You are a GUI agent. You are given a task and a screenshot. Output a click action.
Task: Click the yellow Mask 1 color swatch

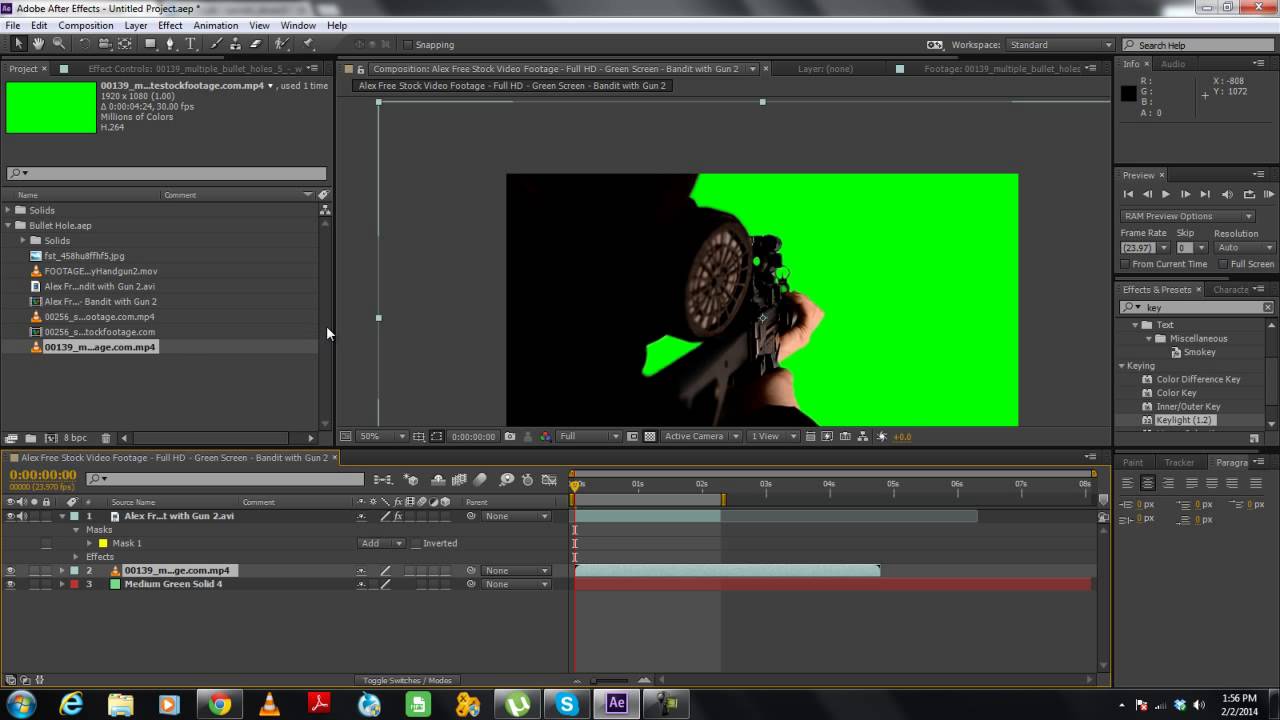(102, 544)
